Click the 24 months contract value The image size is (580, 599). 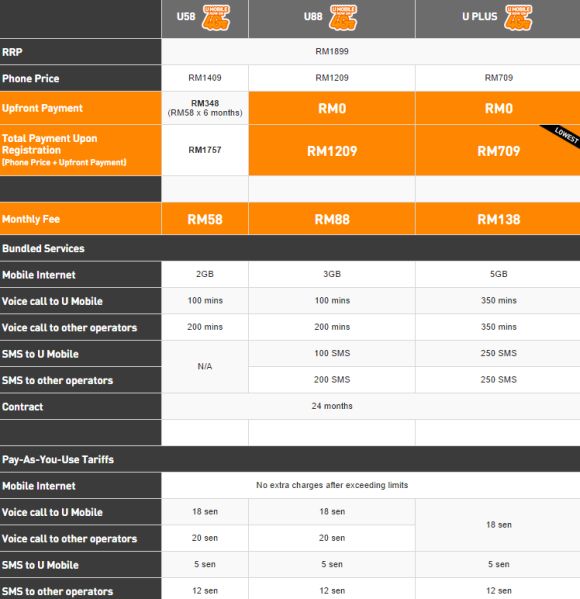tap(332, 406)
